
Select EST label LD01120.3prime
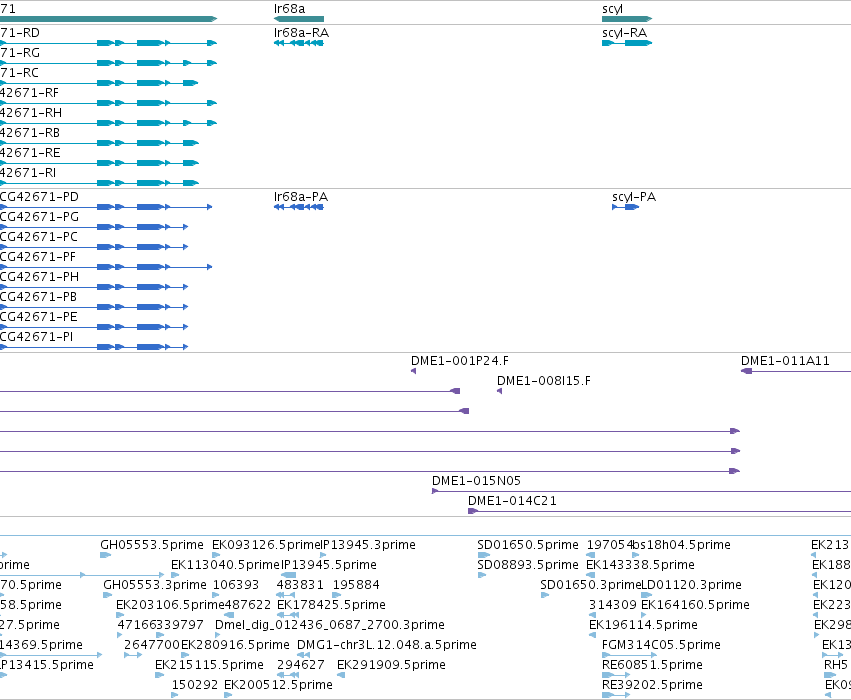tap(691, 585)
